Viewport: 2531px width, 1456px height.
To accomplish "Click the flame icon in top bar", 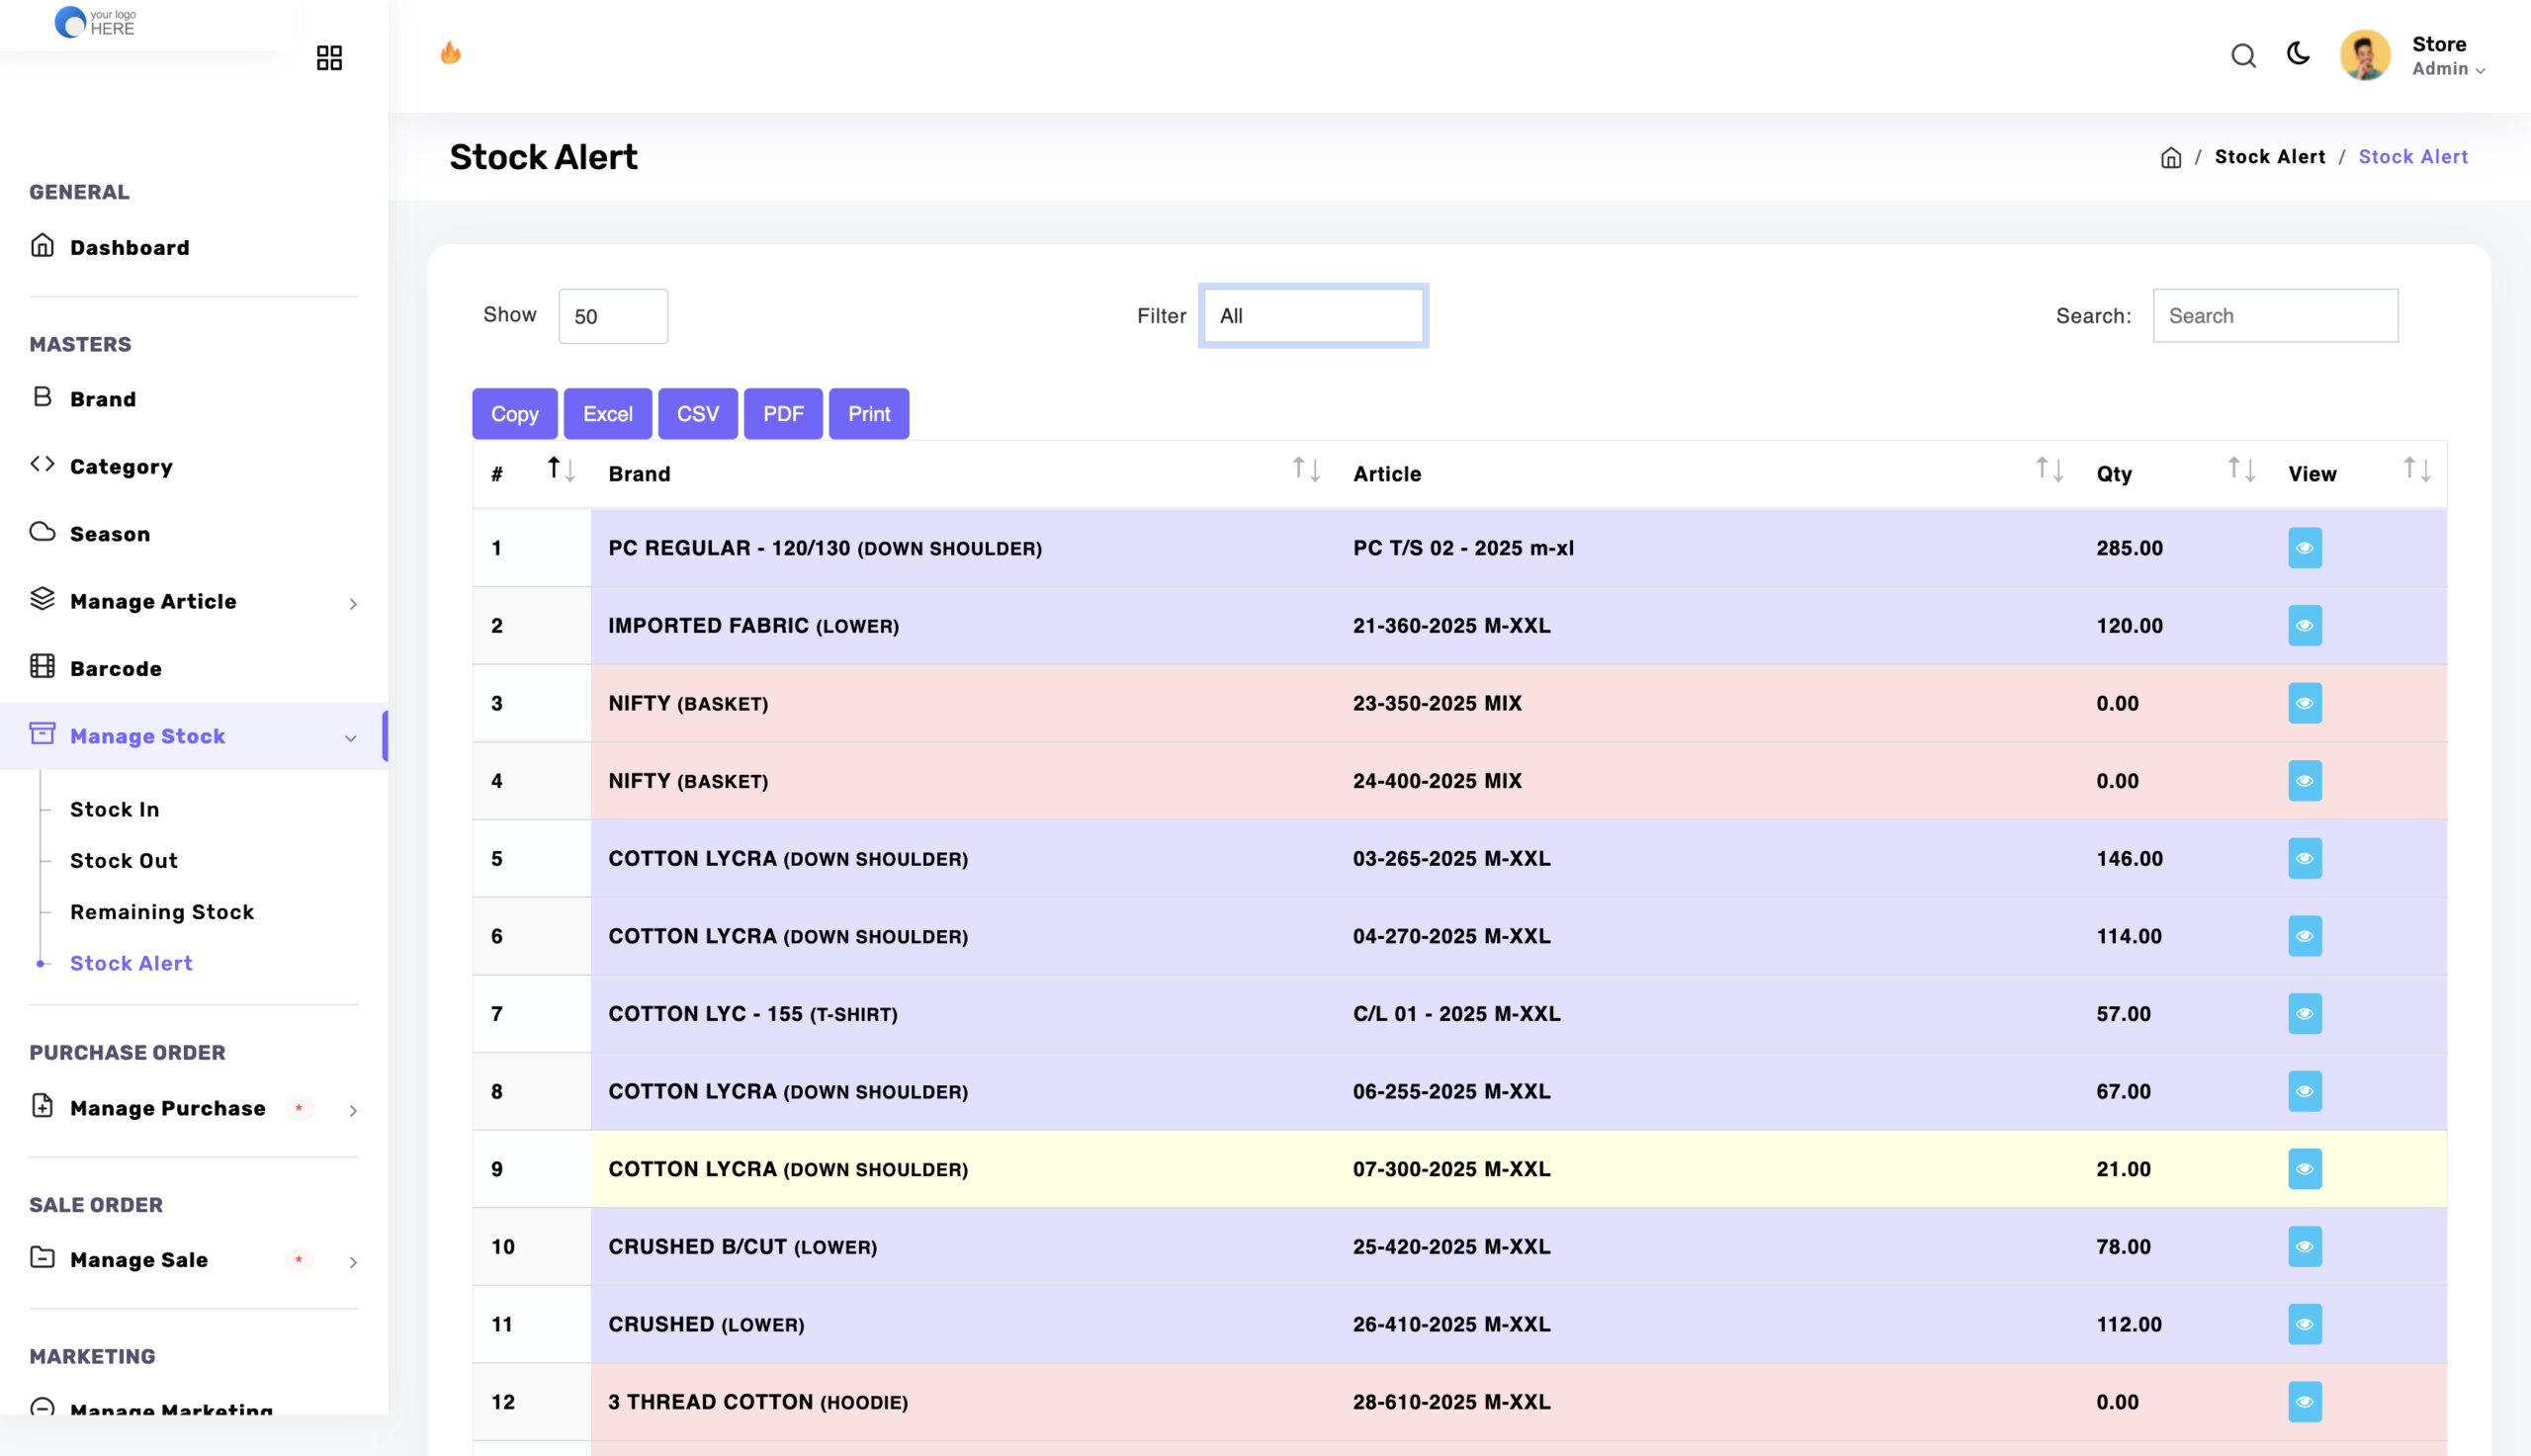I will 451,53.
